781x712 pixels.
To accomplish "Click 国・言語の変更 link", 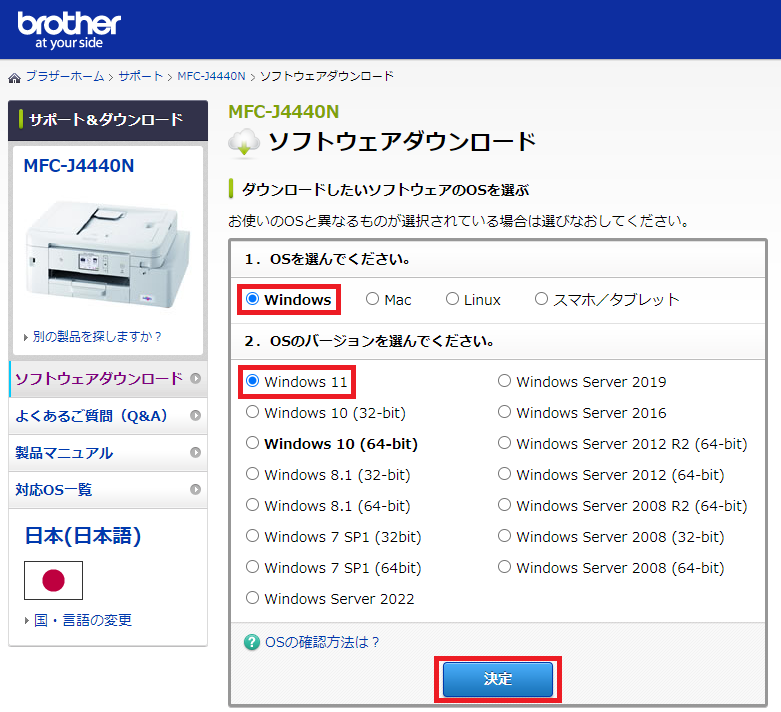I will [83, 620].
